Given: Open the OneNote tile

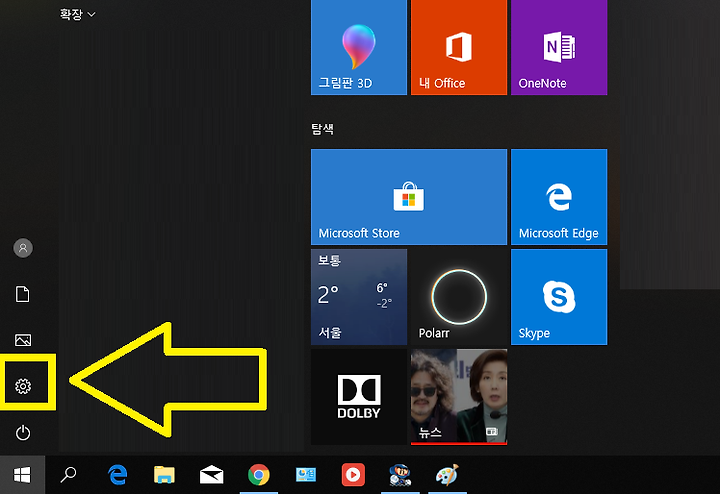Looking at the screenshot, I should [559, 47].
